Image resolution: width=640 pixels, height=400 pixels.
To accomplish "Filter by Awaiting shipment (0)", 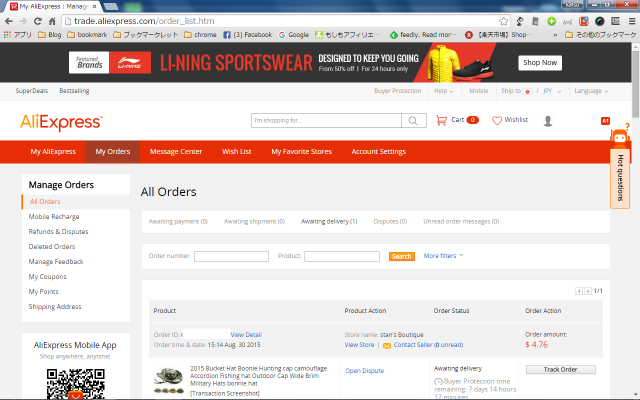I will tap(254, 222).
